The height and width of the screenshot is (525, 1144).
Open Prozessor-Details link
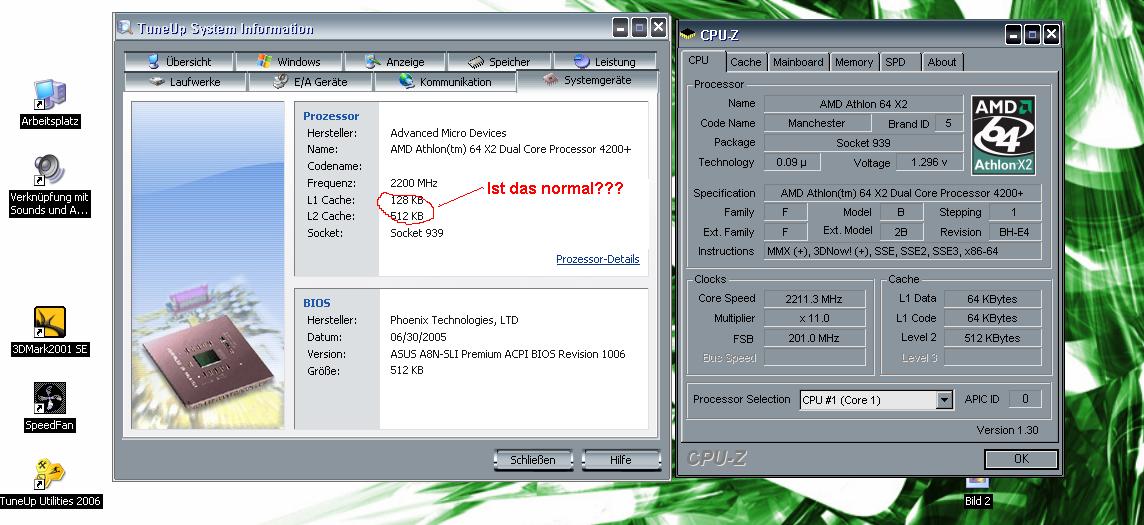pos(598,259)
